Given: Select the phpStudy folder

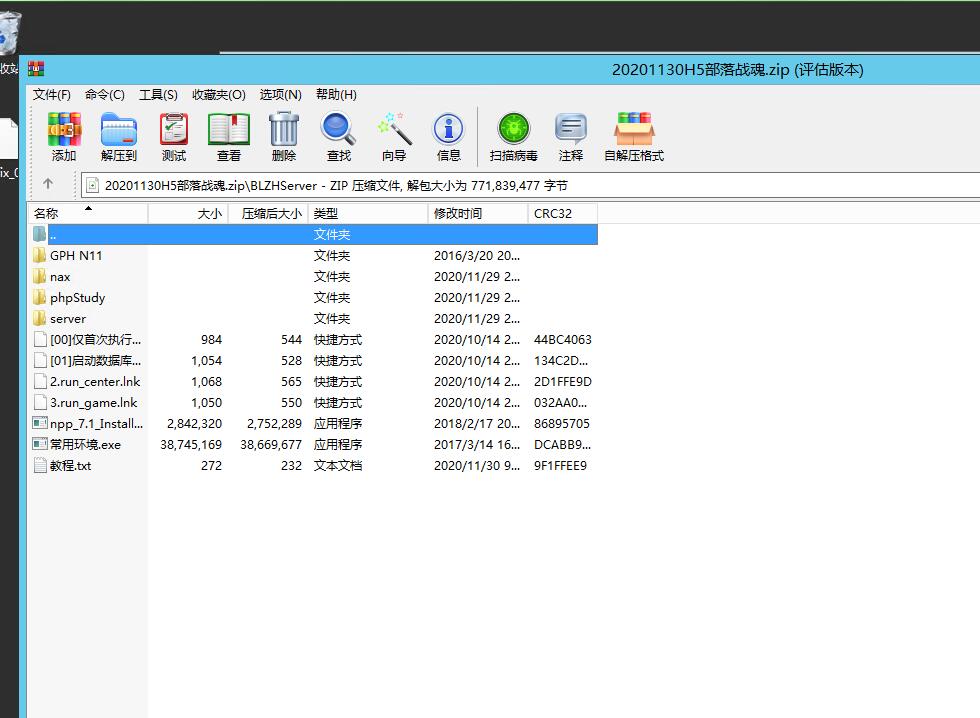Looking at the screenshot, I should tap(77, 298).
